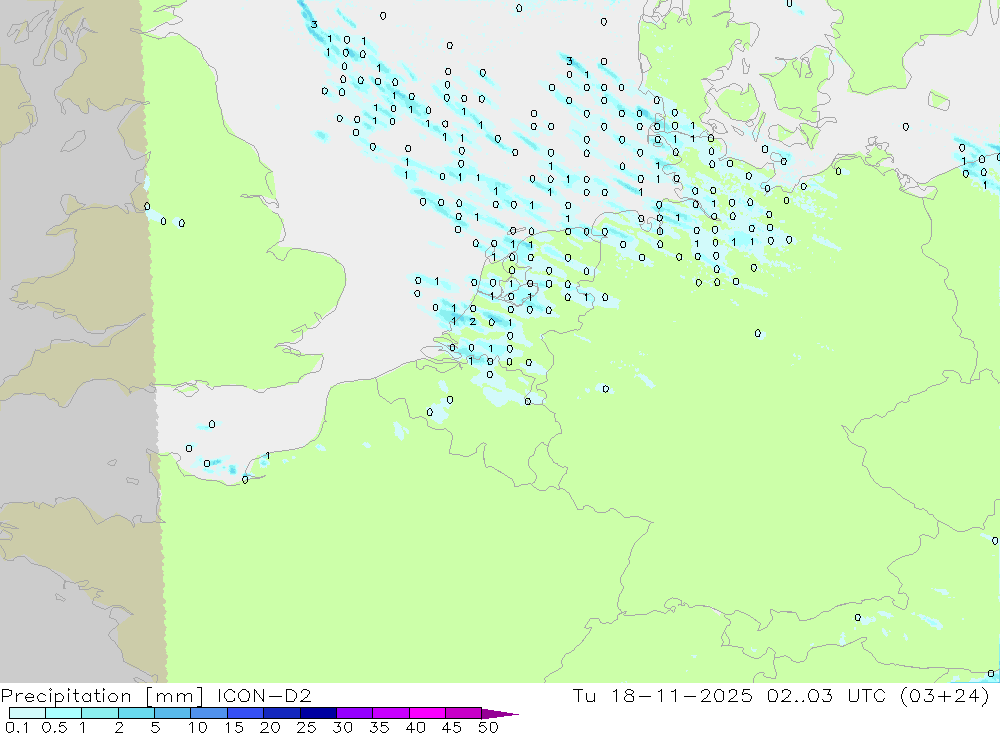Click the '02..03 UTC' time text
The height and width of the screenshot is (733, 1000).
[x=827, y=695]
